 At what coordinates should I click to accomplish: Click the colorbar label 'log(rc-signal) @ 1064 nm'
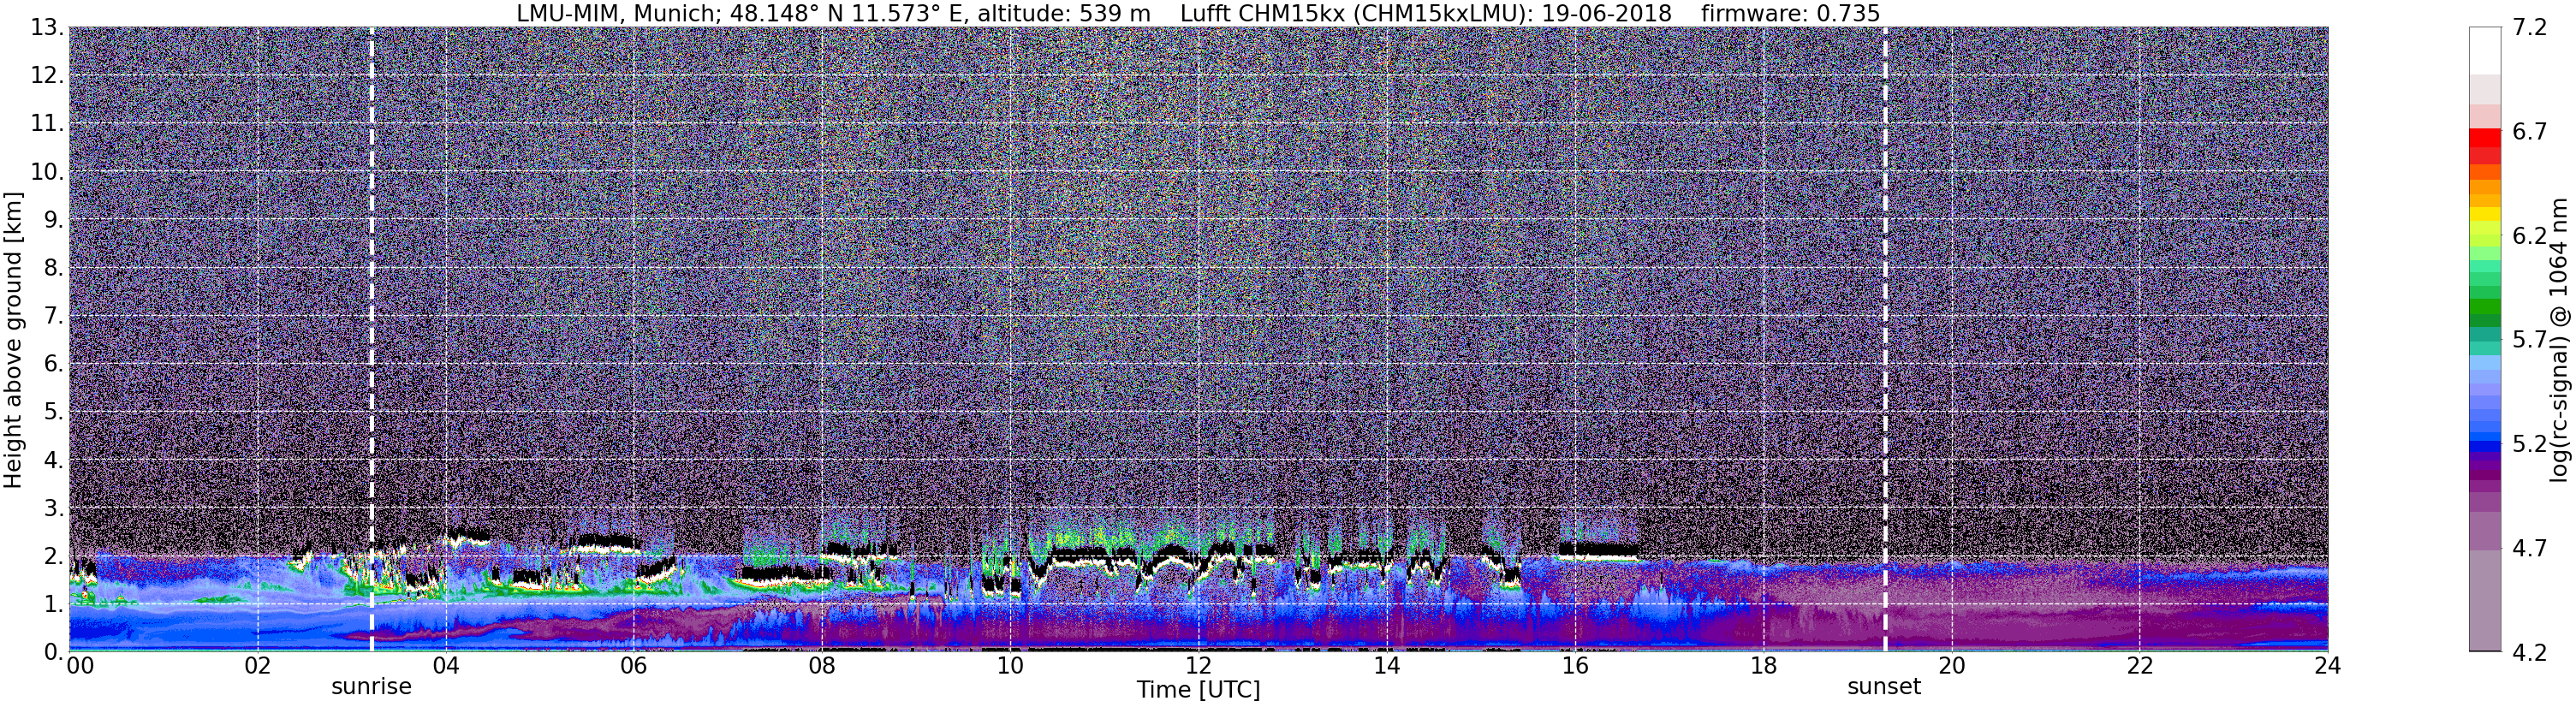click(2561, 340)
